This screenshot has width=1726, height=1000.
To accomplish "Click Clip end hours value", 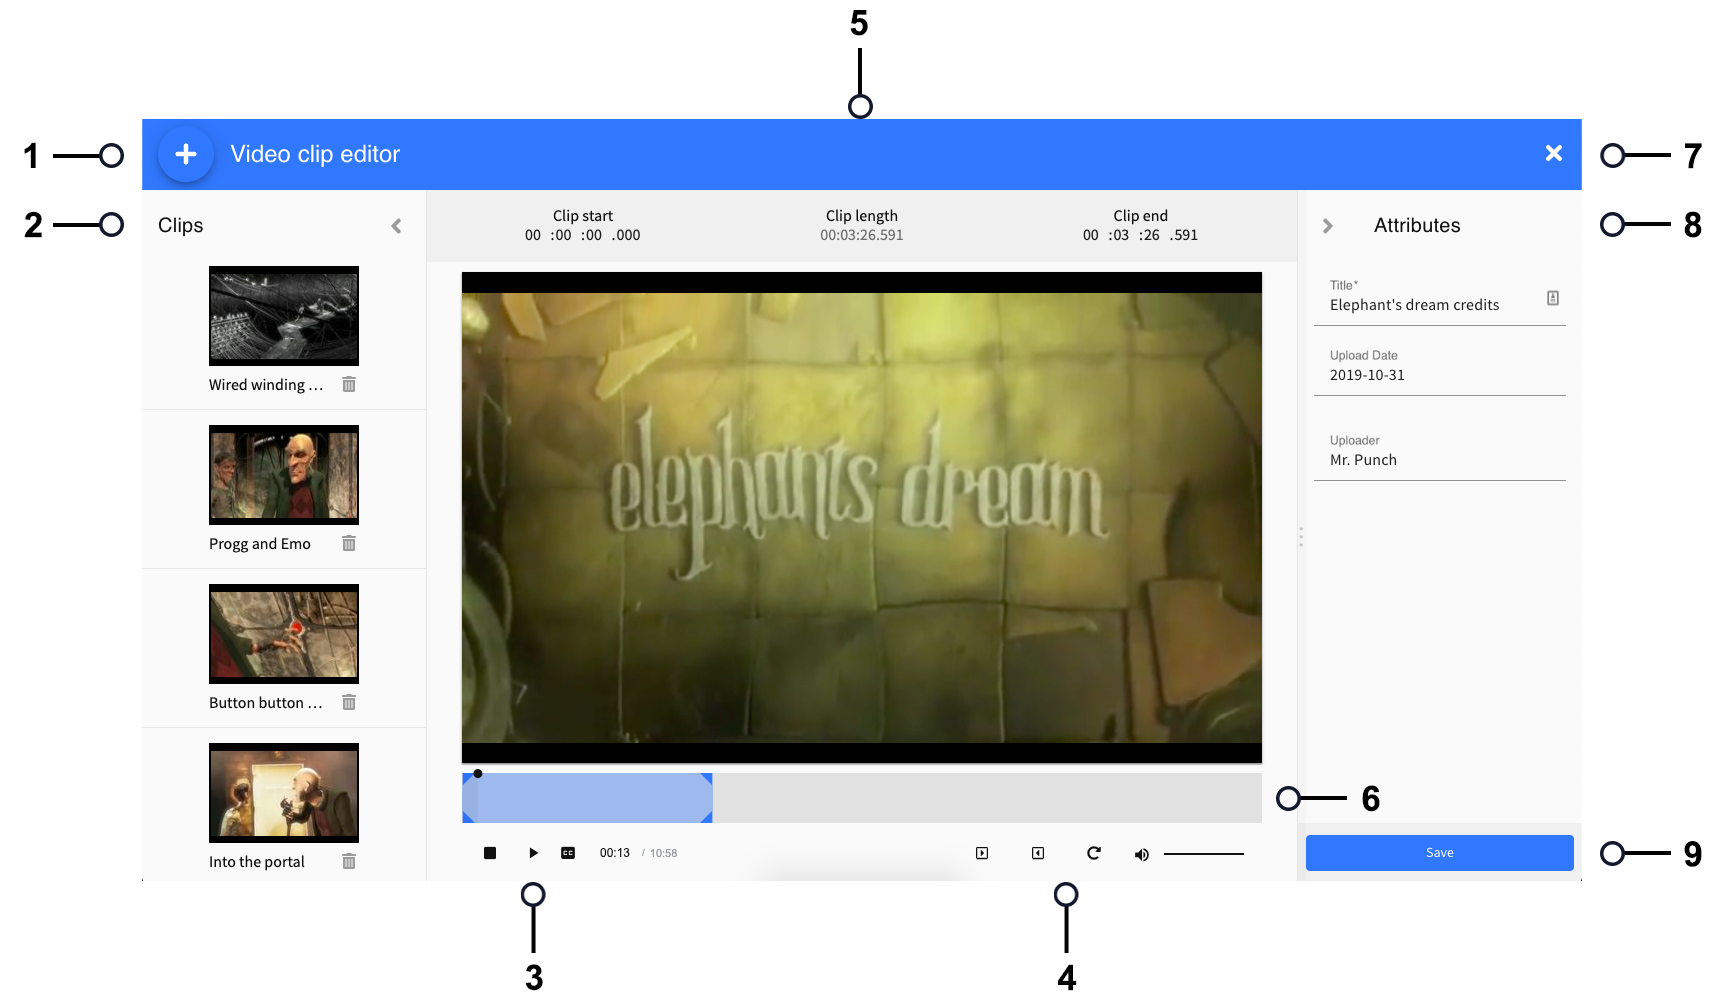I will point(1091,235).
